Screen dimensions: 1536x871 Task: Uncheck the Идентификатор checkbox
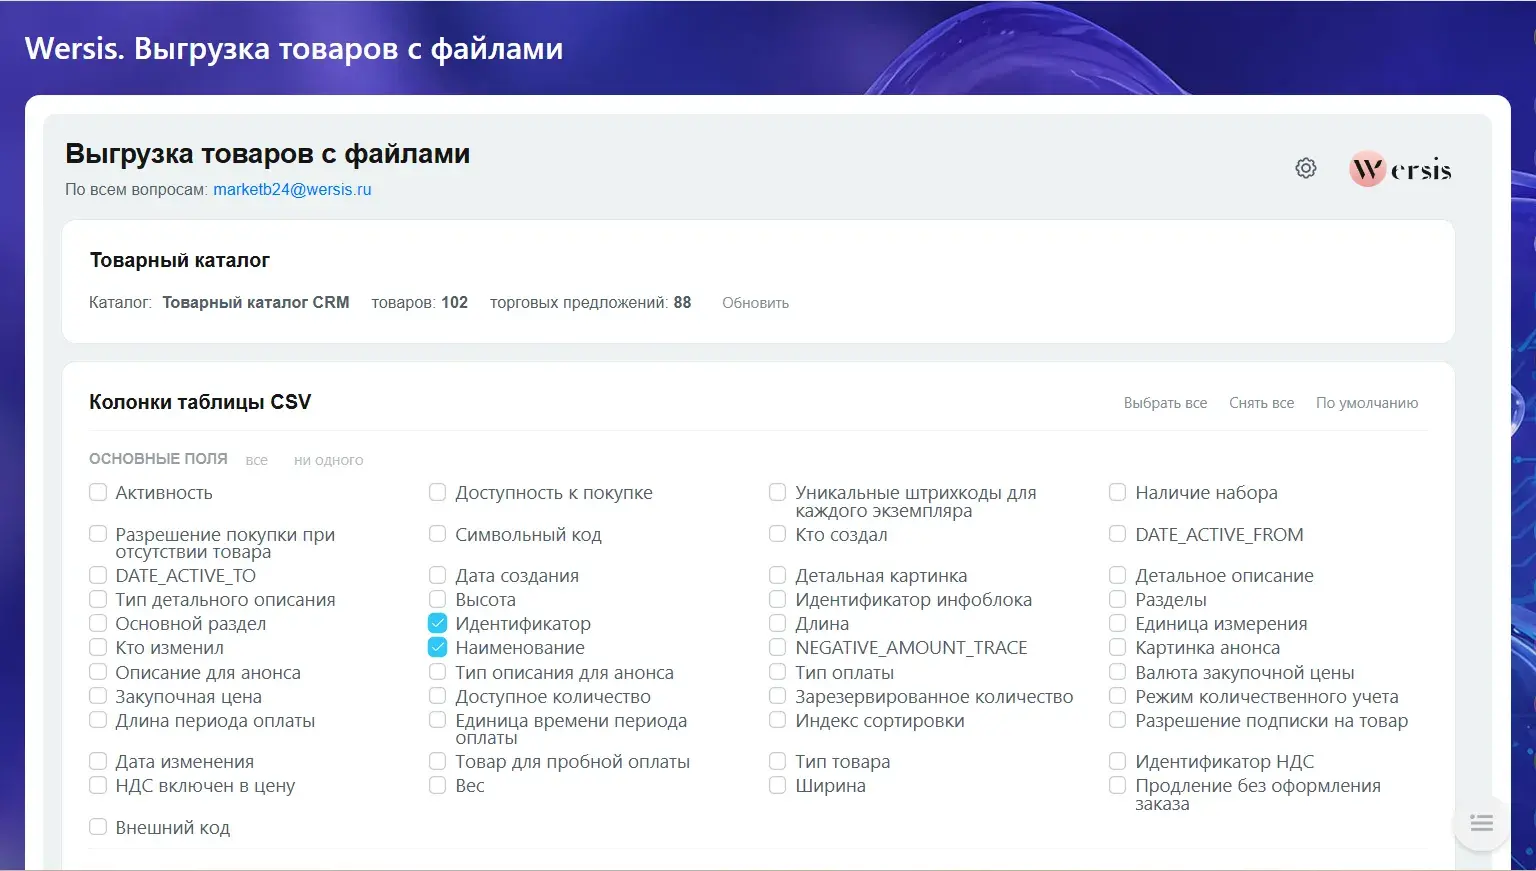pyautogui.click(x=438, y=623)
